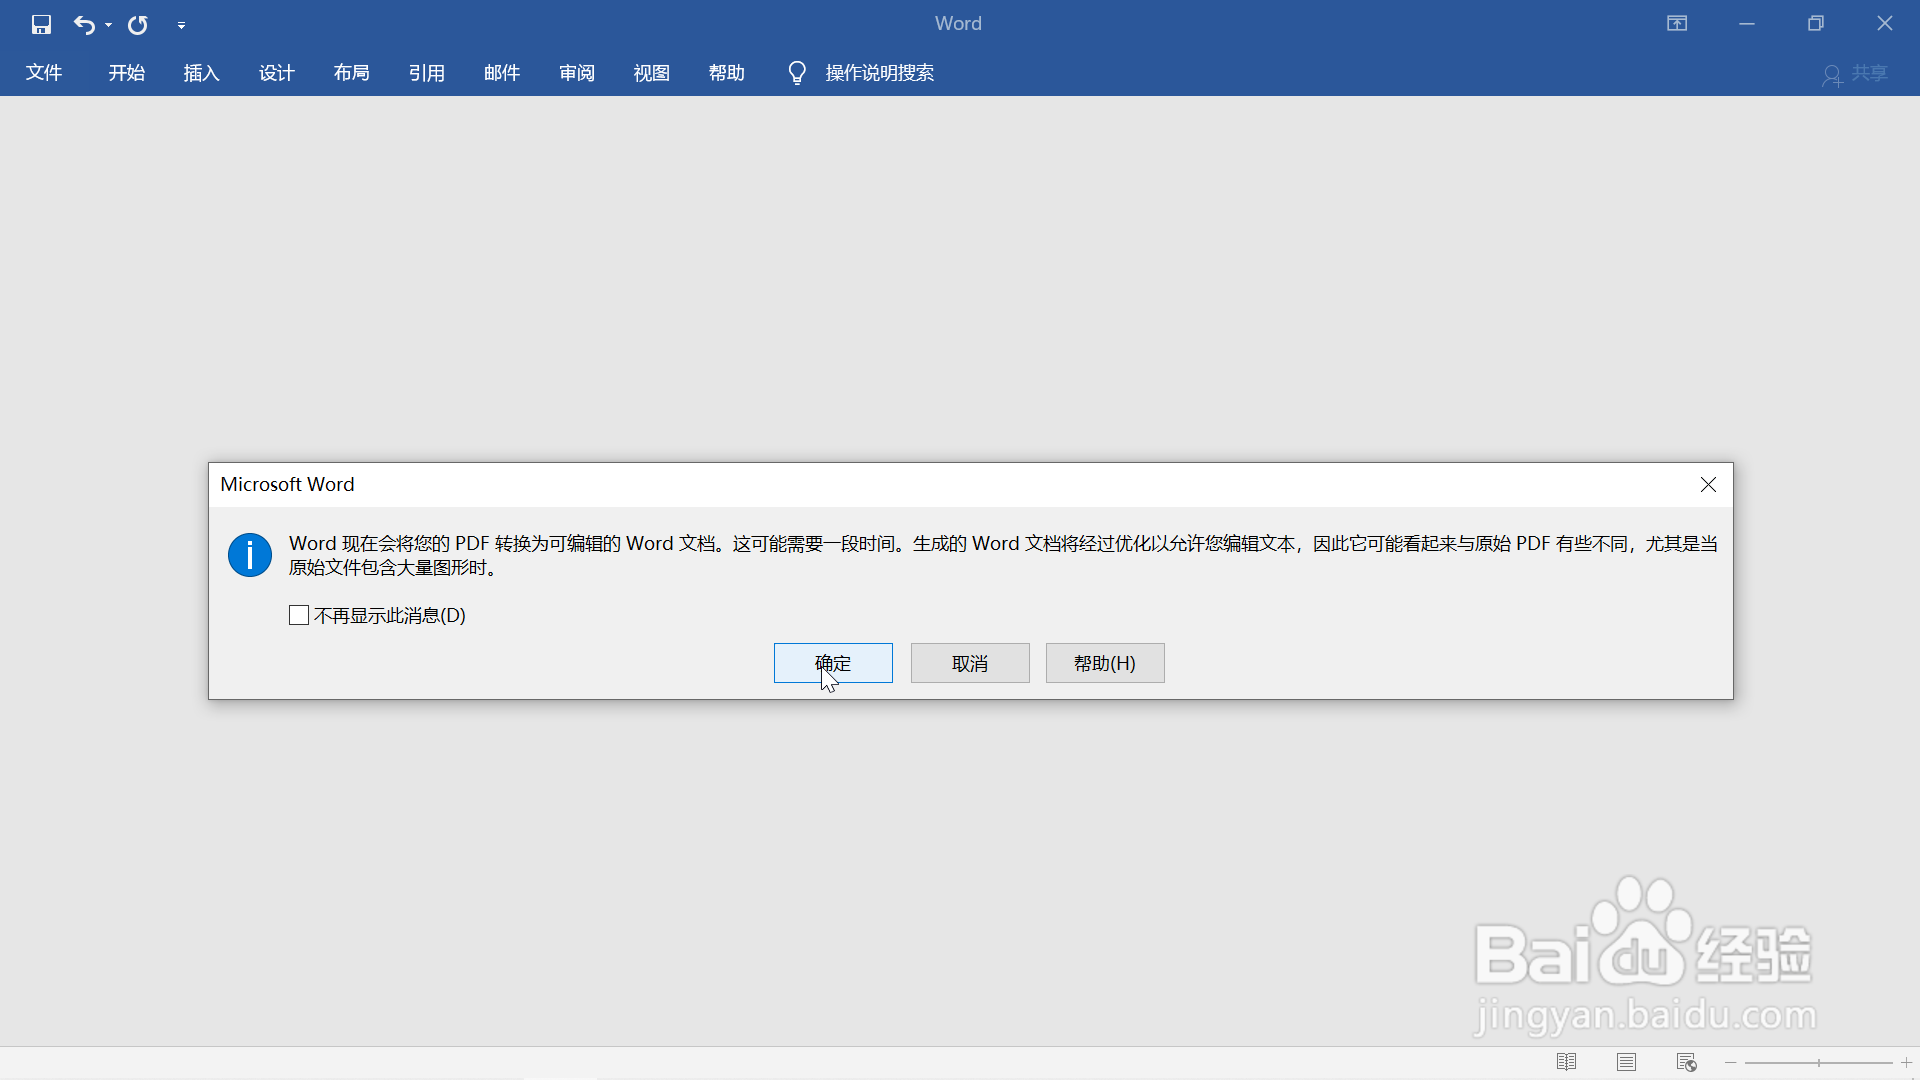Click the Save icon in quick access toolbar
This screenshot has width=1920, height=1080.
point(41,24)
